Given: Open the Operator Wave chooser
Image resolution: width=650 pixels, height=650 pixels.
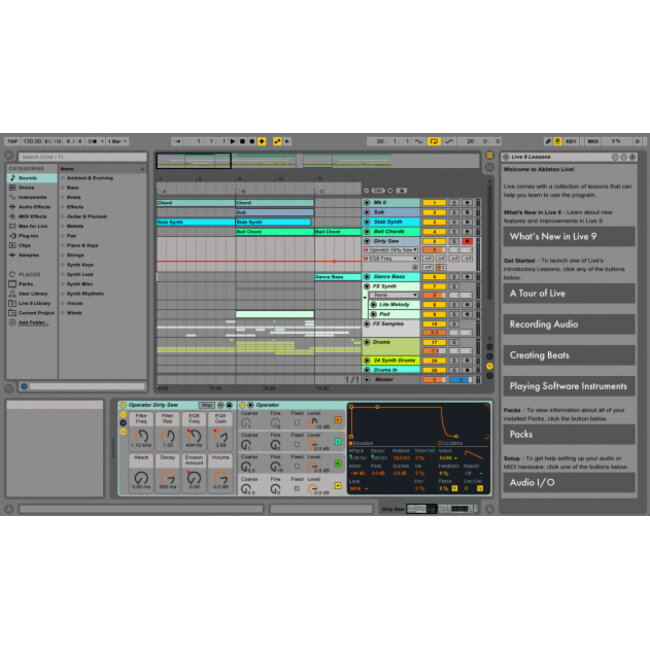Looking at the screenshot, I should [448, 458].
